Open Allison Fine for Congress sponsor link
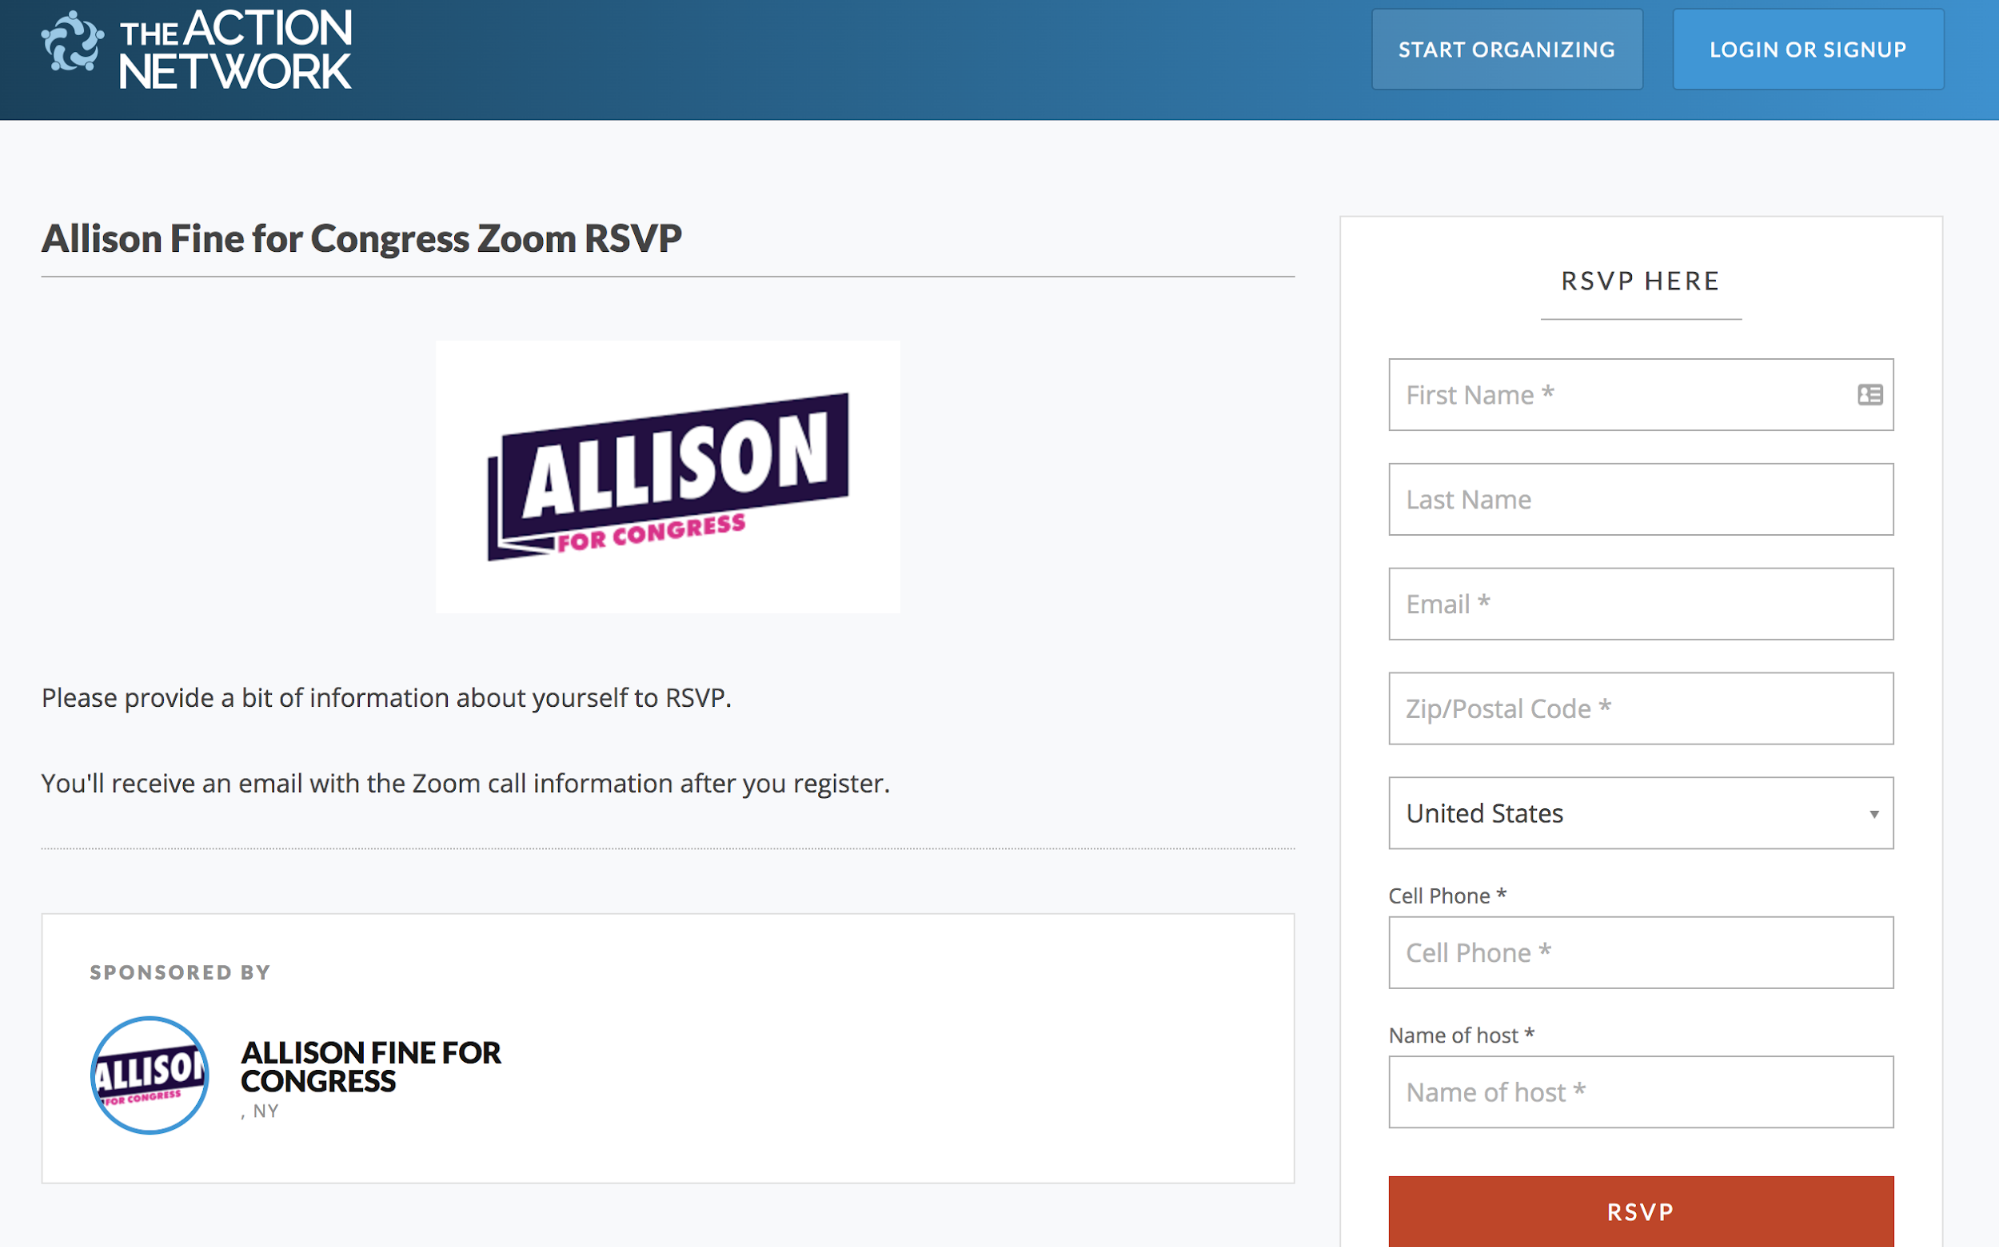1999x1248 pixels. point(371,1067)
